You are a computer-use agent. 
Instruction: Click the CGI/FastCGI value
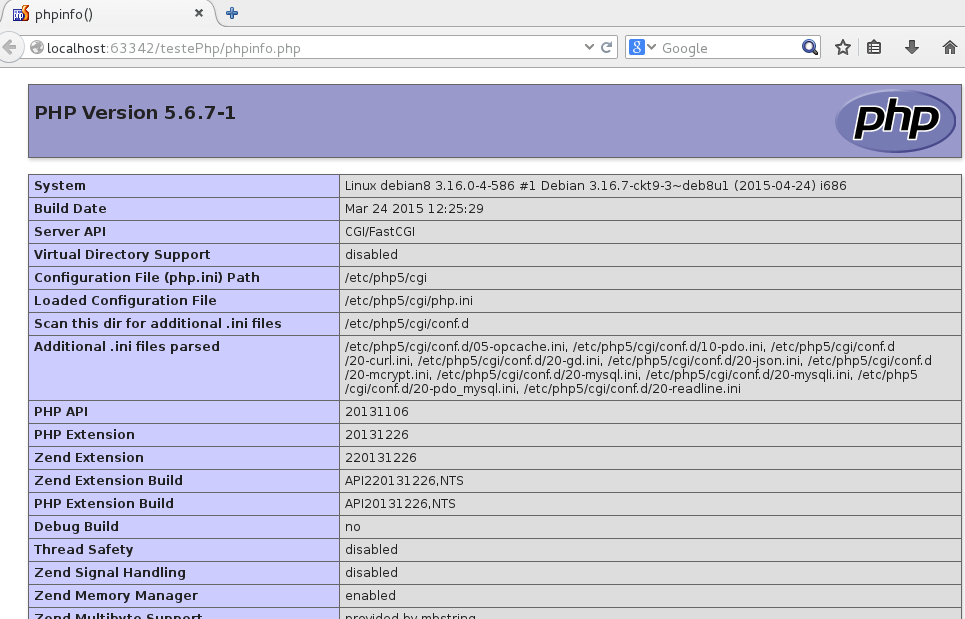tap(380, 232)
